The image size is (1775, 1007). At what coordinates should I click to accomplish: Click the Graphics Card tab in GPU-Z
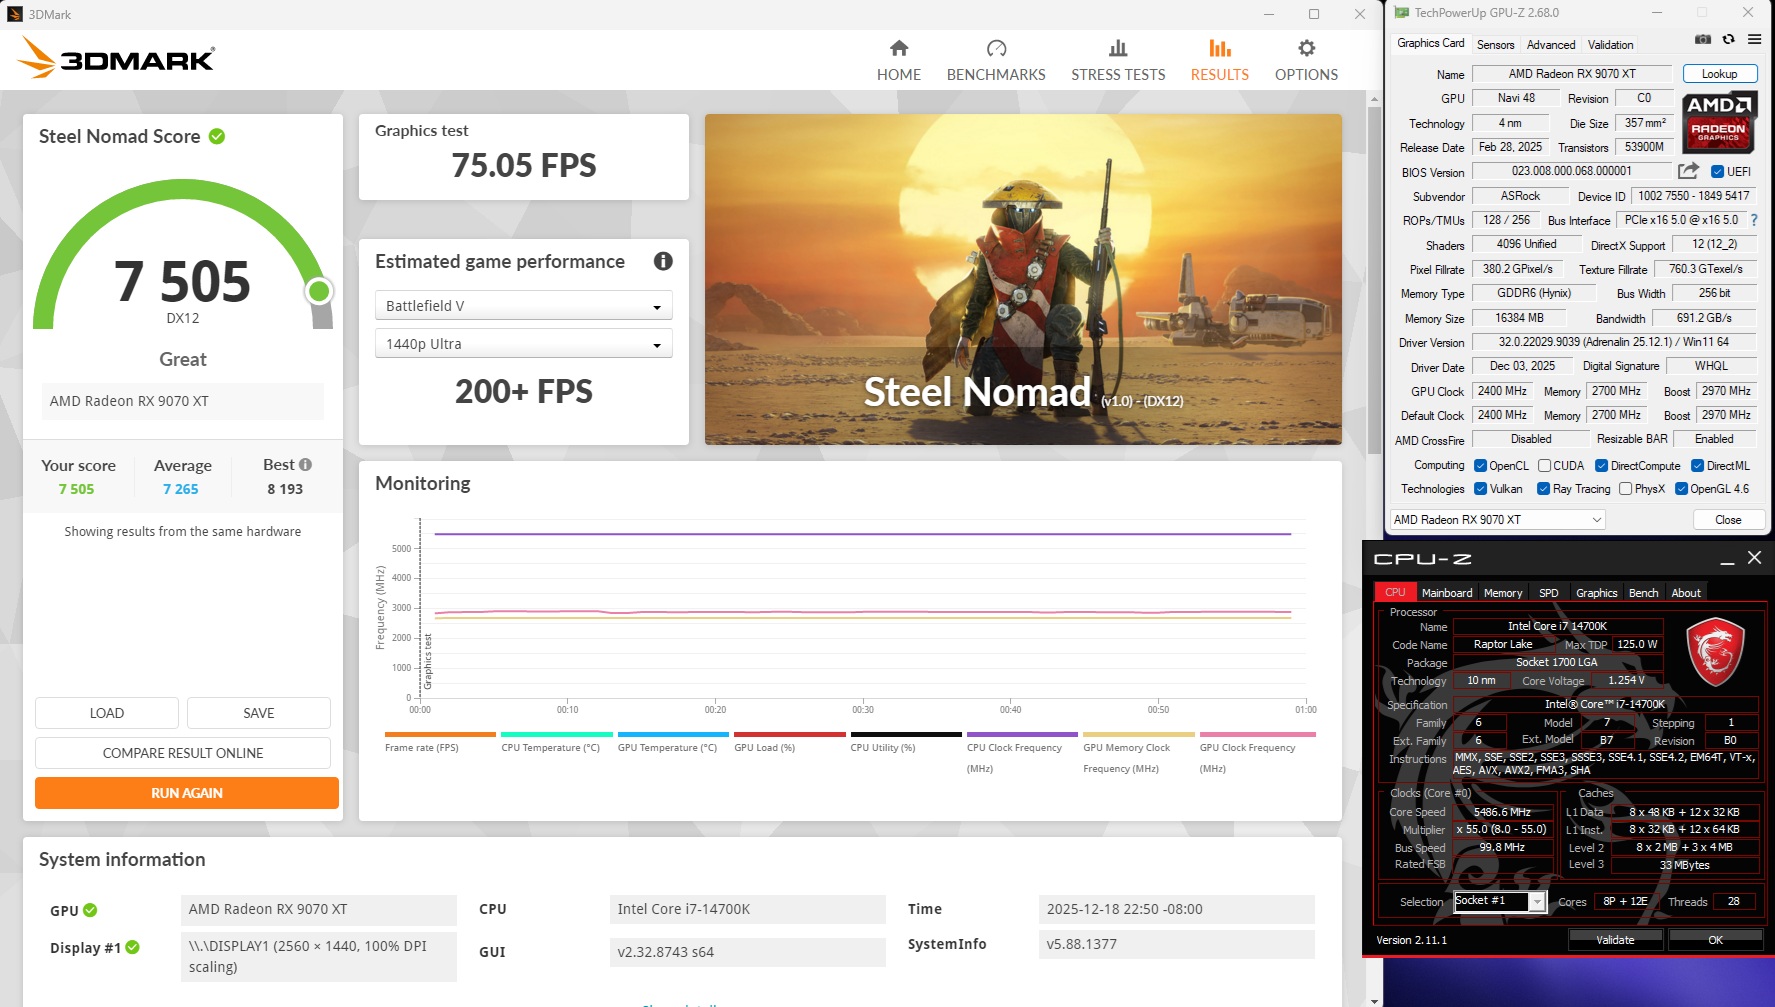[x=1430, y=44]
